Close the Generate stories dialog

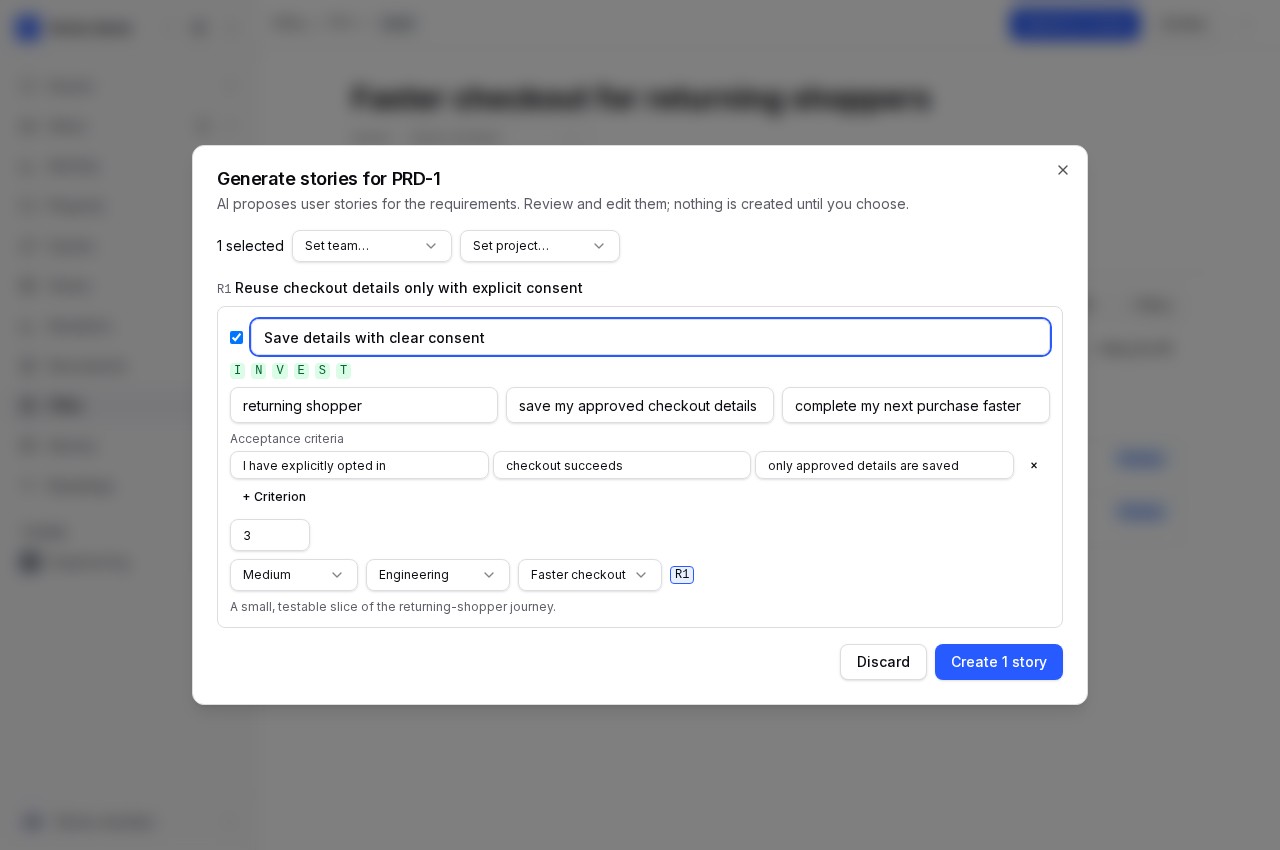[1063, 170]
